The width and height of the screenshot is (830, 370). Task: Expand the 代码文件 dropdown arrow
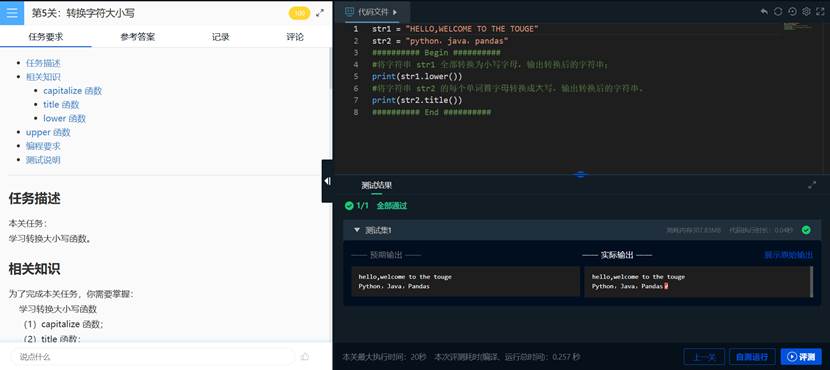tap(395, 12)
